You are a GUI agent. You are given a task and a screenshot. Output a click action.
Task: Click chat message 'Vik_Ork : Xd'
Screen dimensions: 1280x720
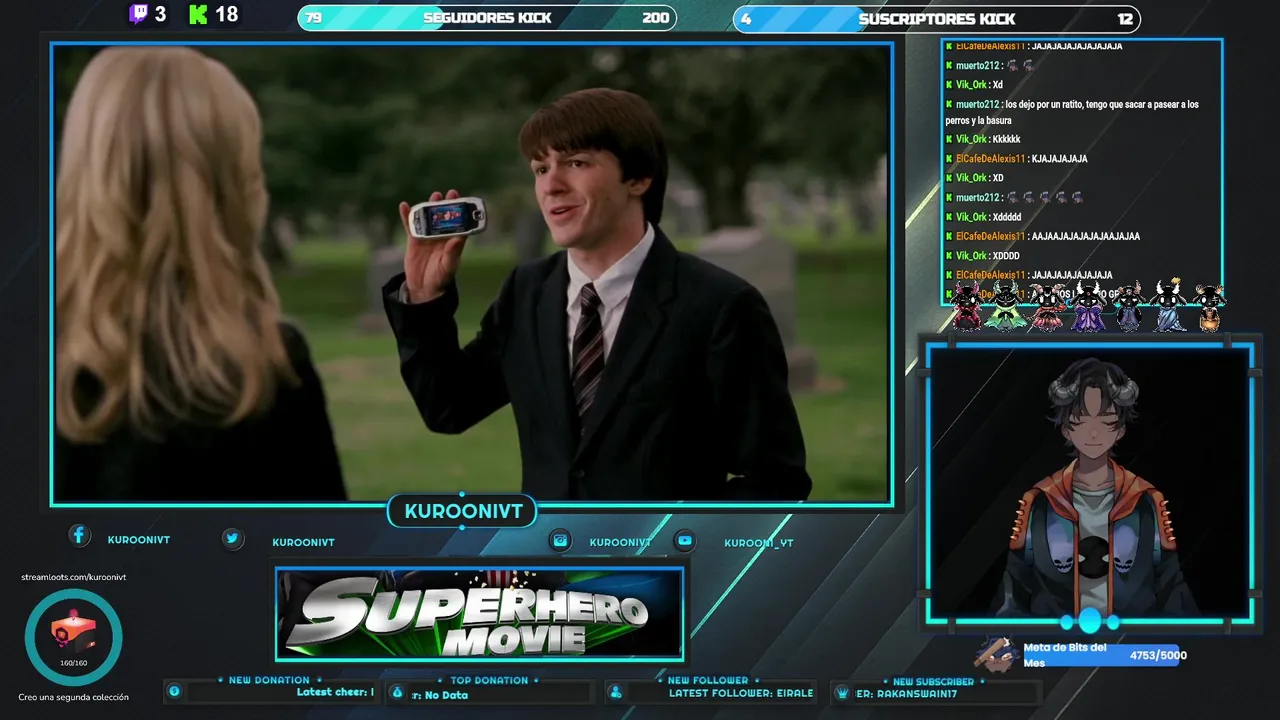click(974, 85)
